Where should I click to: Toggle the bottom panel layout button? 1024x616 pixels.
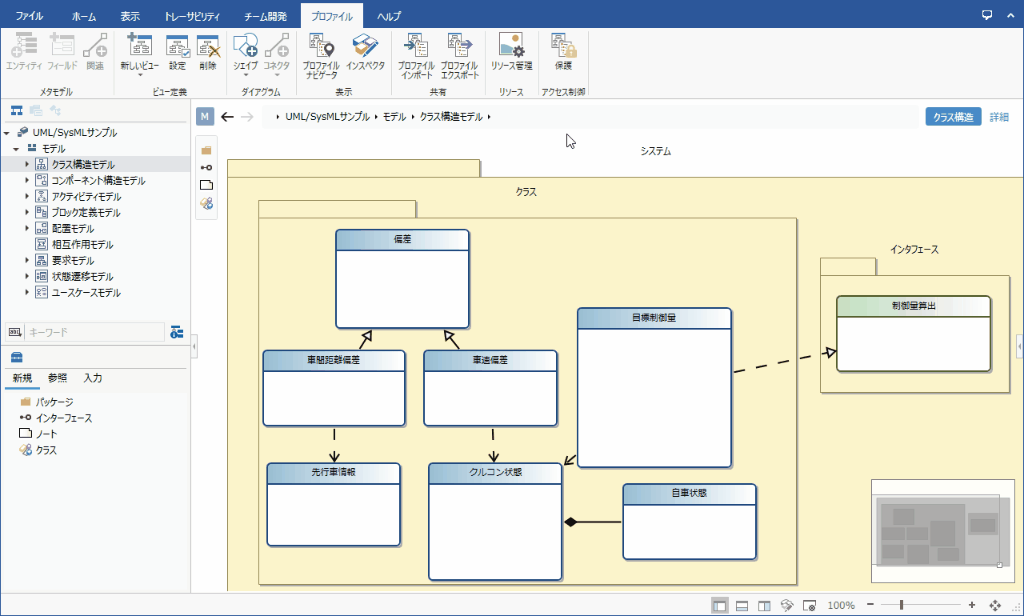click(x=742, y=606)
